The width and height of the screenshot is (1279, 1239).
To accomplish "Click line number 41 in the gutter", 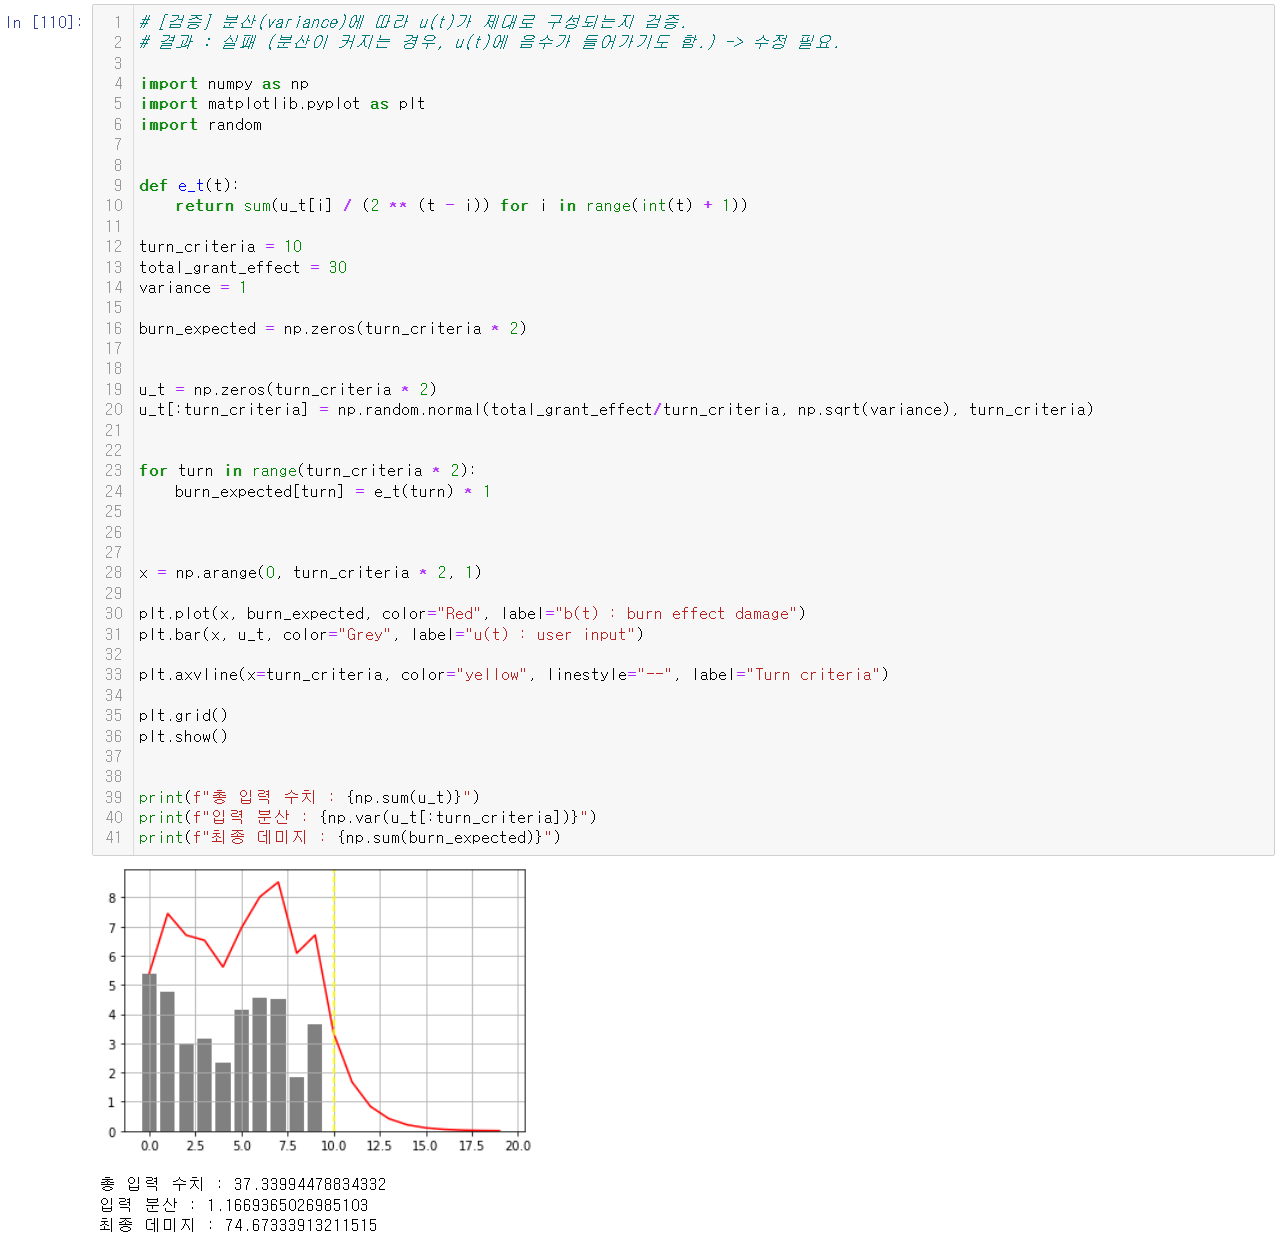I will click(x=113, y=838).
